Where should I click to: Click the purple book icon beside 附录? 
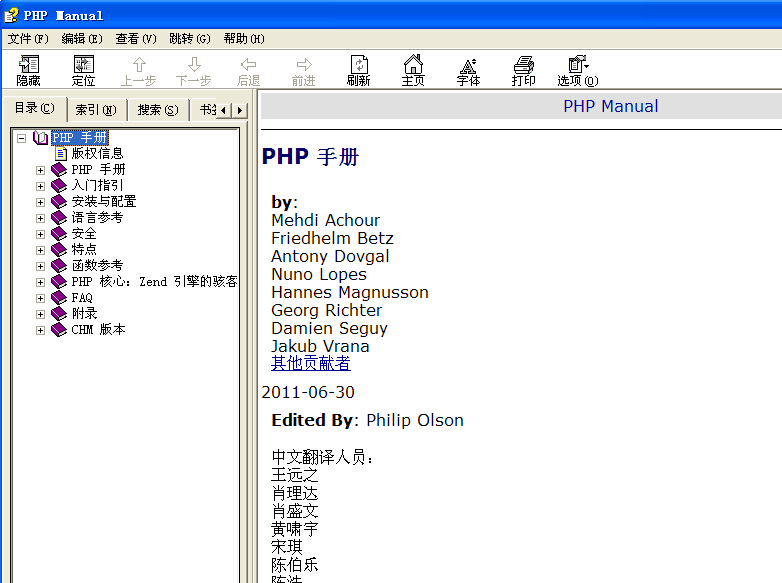point(59,314)
